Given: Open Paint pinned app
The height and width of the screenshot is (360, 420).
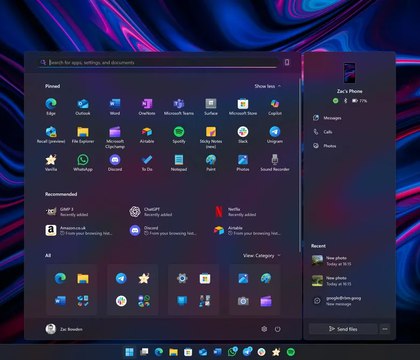Looking at the screenshot, I should click(211, 163).
